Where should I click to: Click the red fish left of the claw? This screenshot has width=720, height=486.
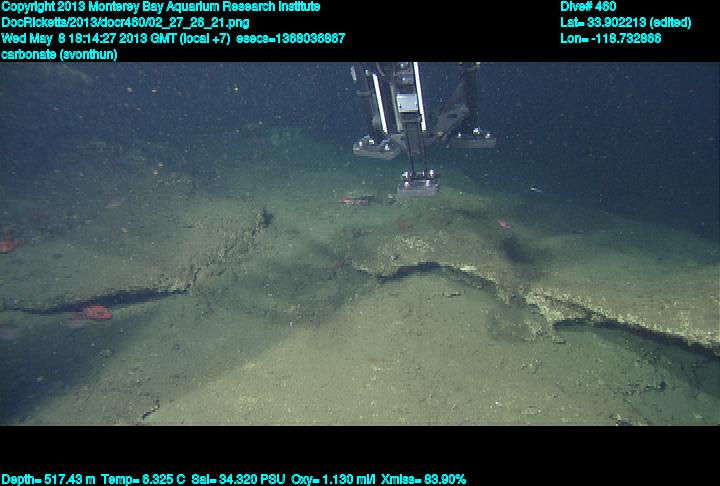click(x=353, y=200)
